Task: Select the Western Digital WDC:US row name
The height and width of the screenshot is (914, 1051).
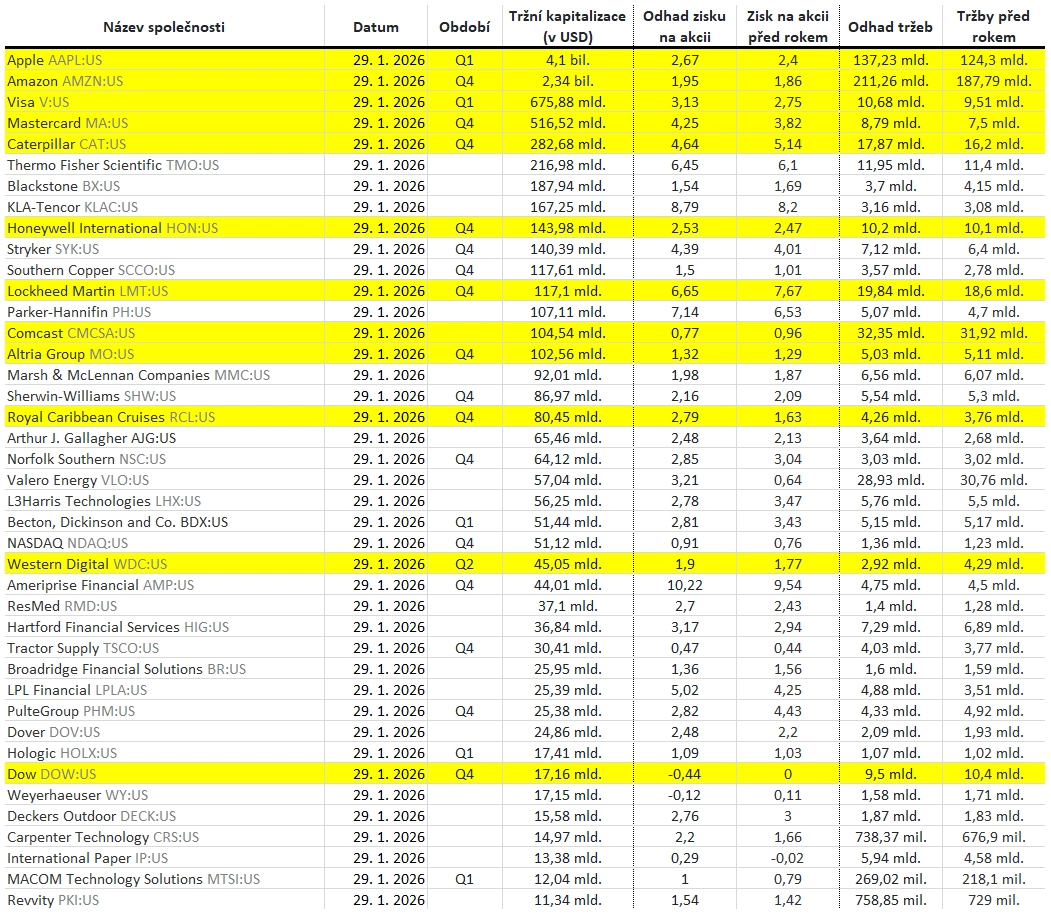Action: pos(87,564)
